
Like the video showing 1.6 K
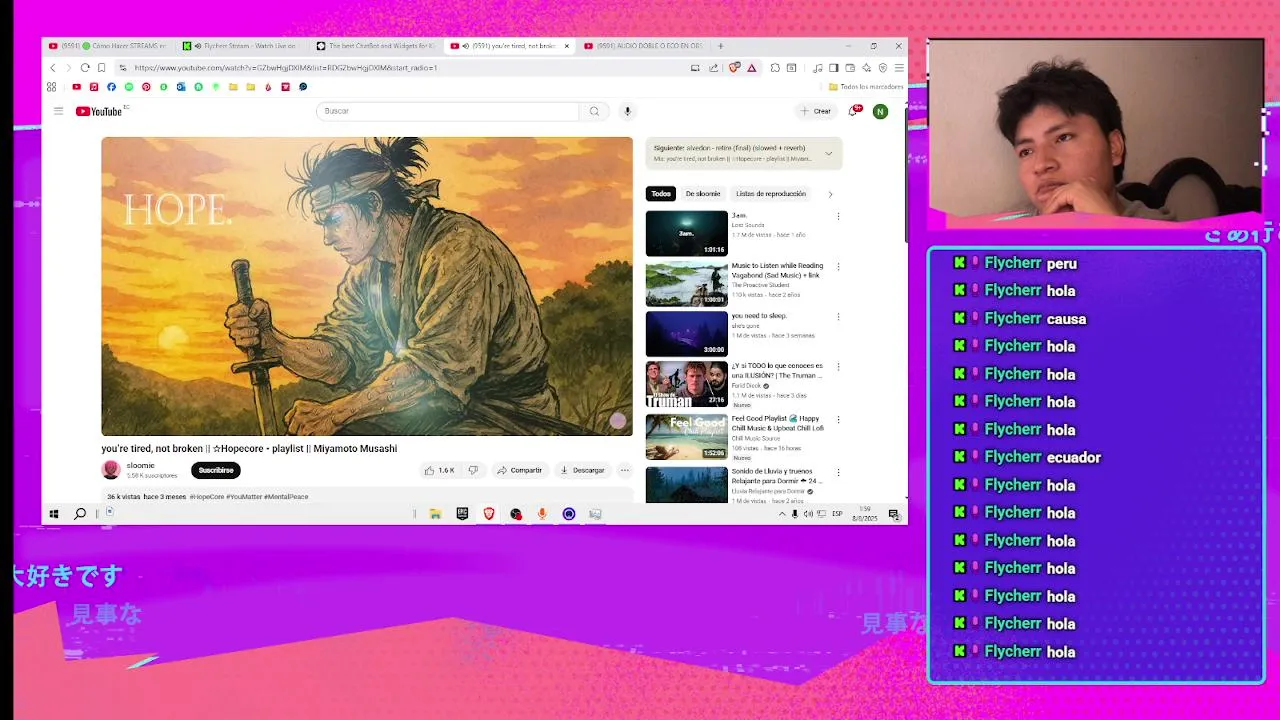(x=439, y=470)
